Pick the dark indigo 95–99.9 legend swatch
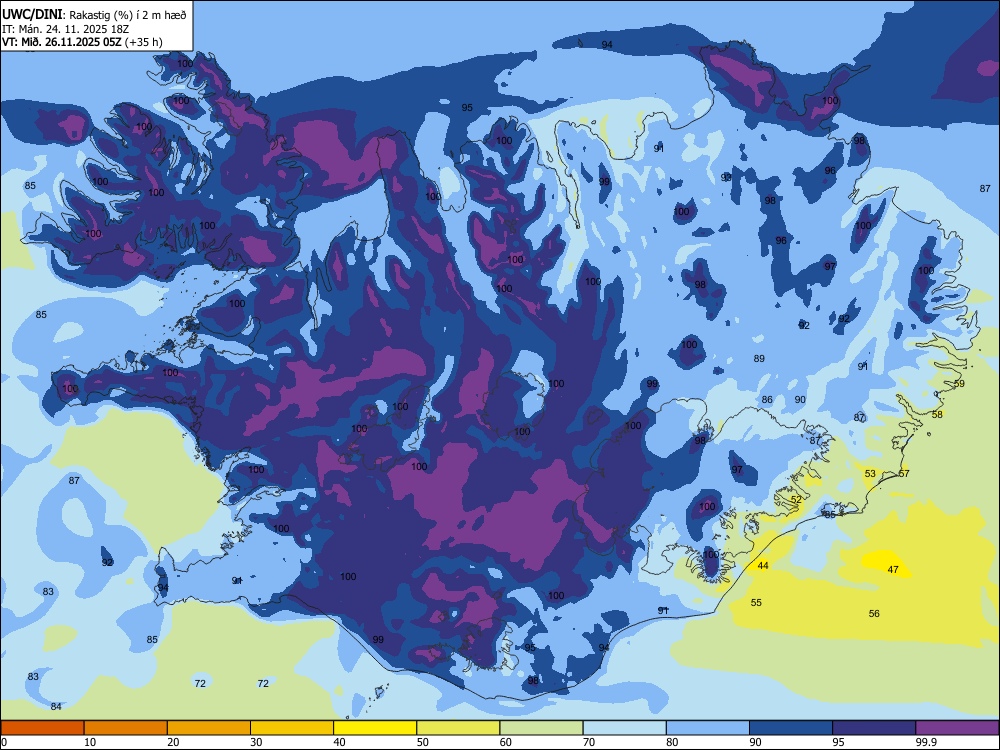 tap(874, 728)
